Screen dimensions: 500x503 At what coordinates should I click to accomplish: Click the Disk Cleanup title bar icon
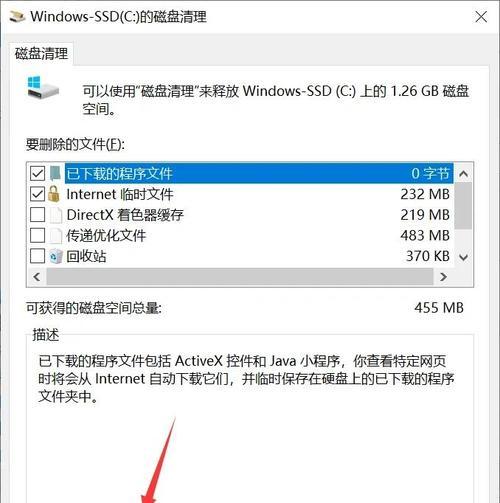tap(17, 17)
